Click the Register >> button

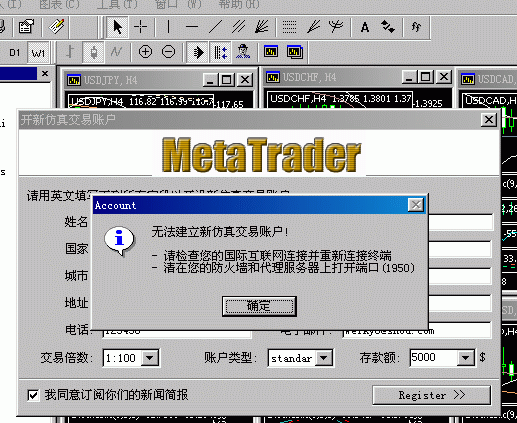pos(431,395)
